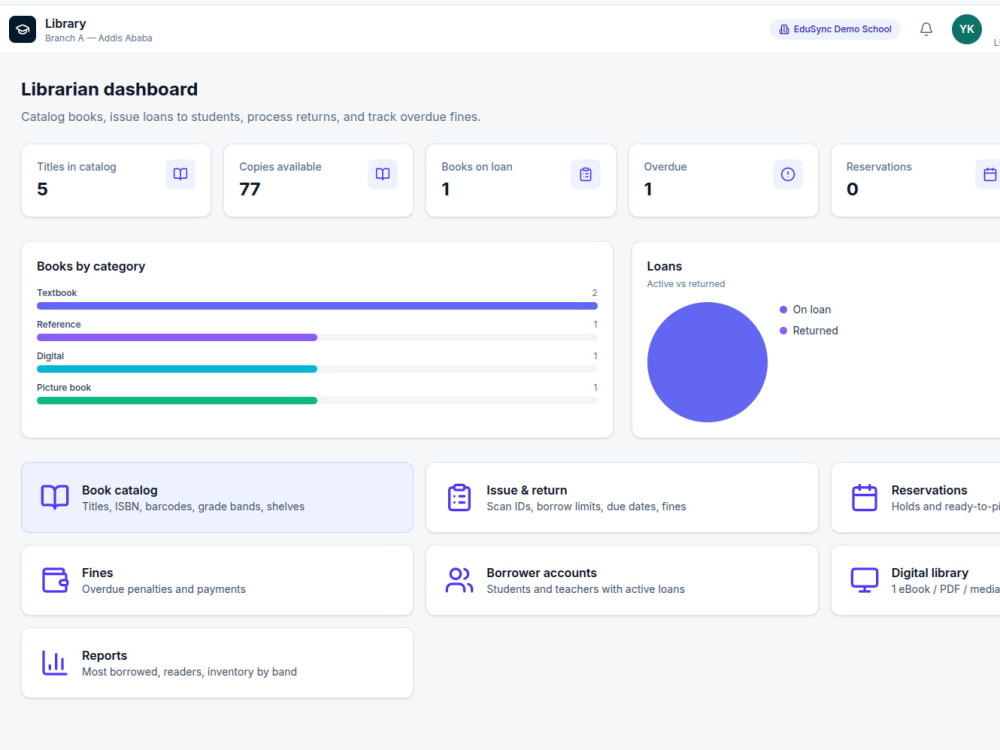Click the graduation cap Library logo
1000x750 pixels.
(x=22, y=29)
